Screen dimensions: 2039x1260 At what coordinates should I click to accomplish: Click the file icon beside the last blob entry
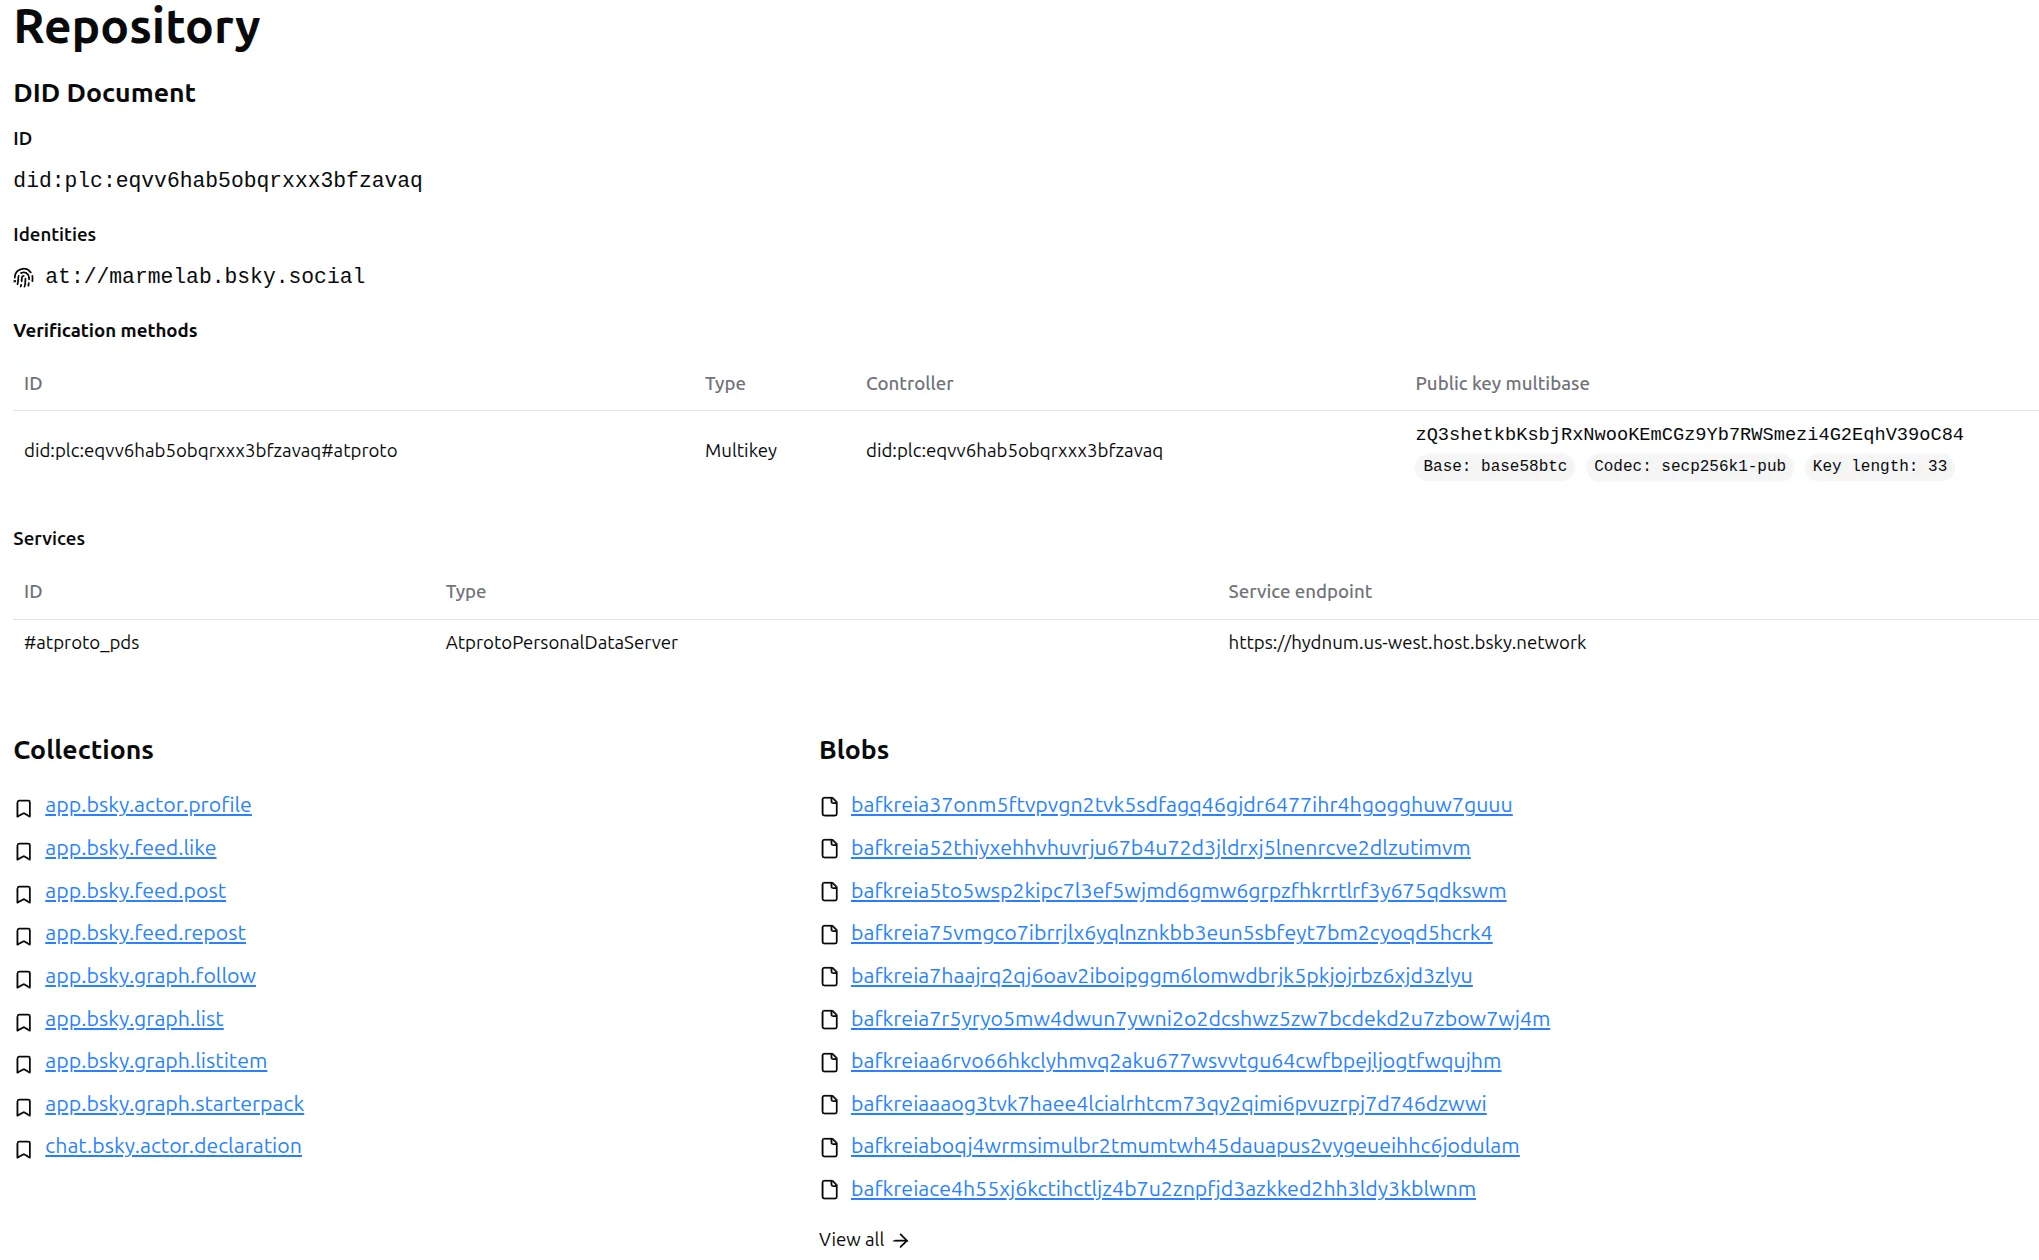[x=829, y=1191]
